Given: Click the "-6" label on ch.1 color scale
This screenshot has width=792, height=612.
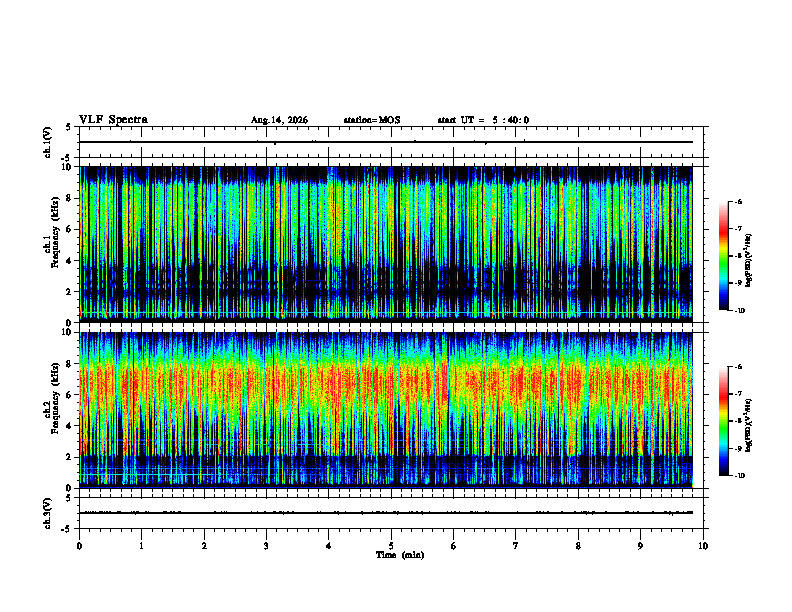Looking at the screenshot, I should coord(738,202).
